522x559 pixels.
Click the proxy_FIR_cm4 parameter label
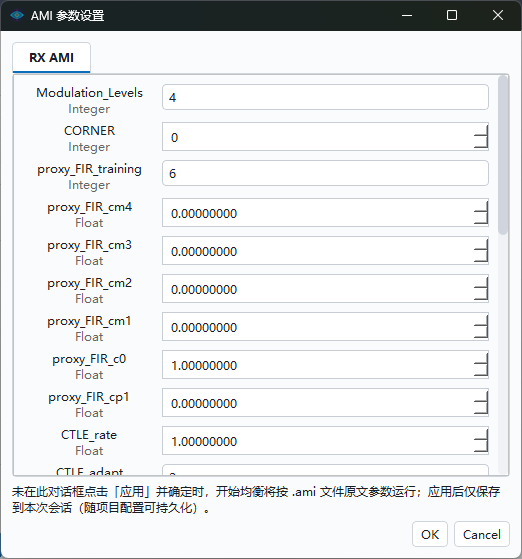coord(89,207)
